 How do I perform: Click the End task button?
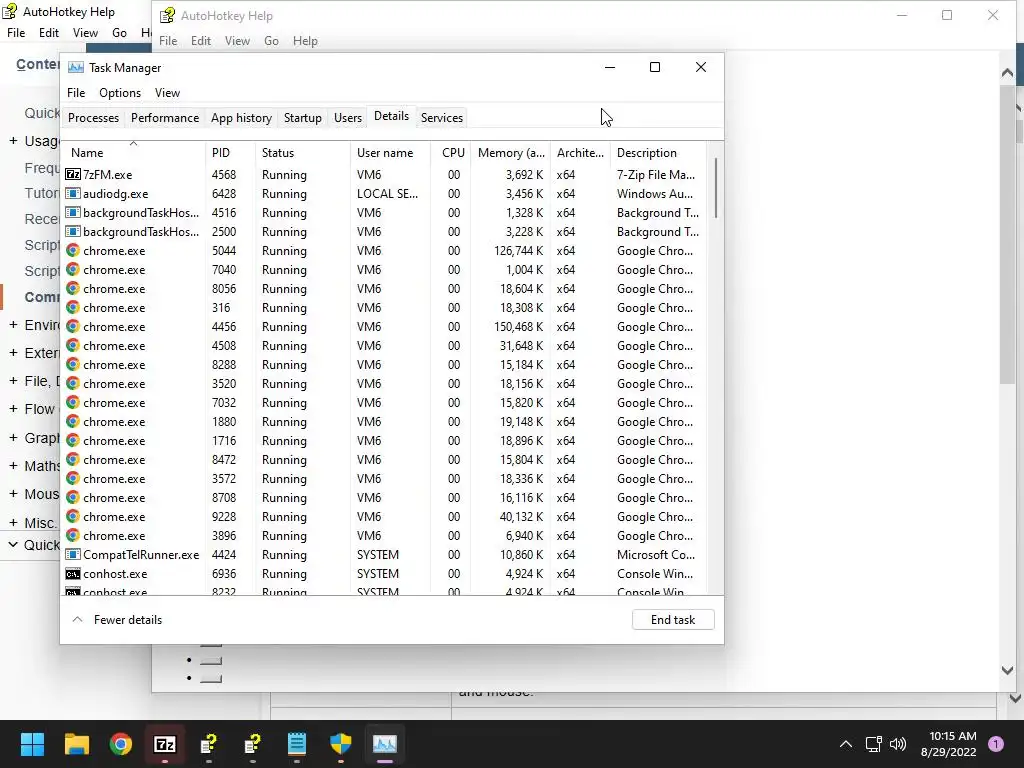(x=673, y=620)
